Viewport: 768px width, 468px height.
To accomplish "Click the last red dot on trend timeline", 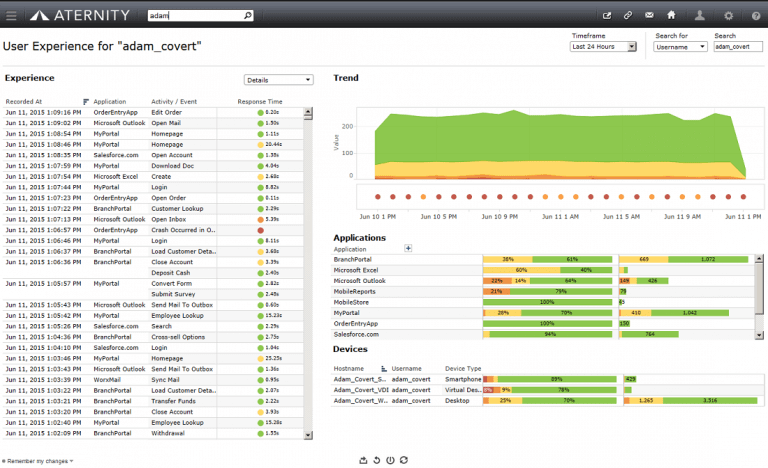I will click(744, 197).
